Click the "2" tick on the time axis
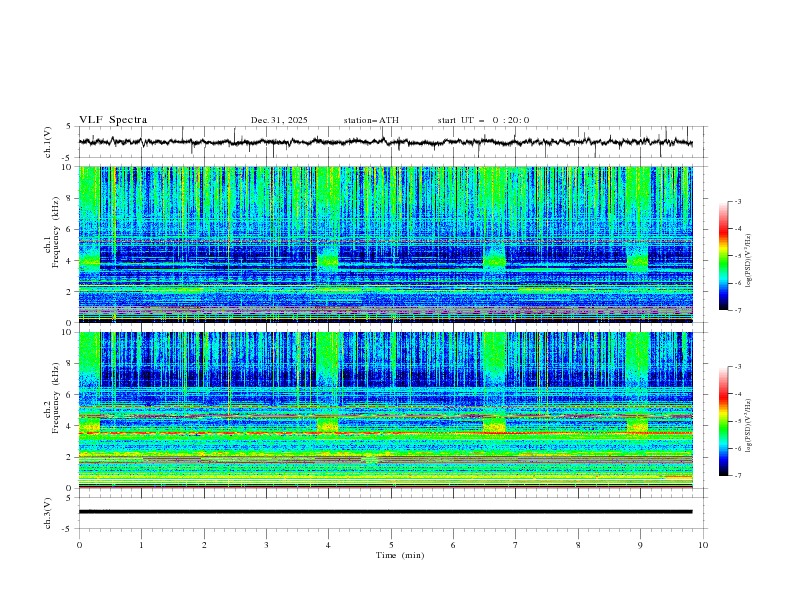Screen dimensions: 792x612 click(x=204, y=545)
